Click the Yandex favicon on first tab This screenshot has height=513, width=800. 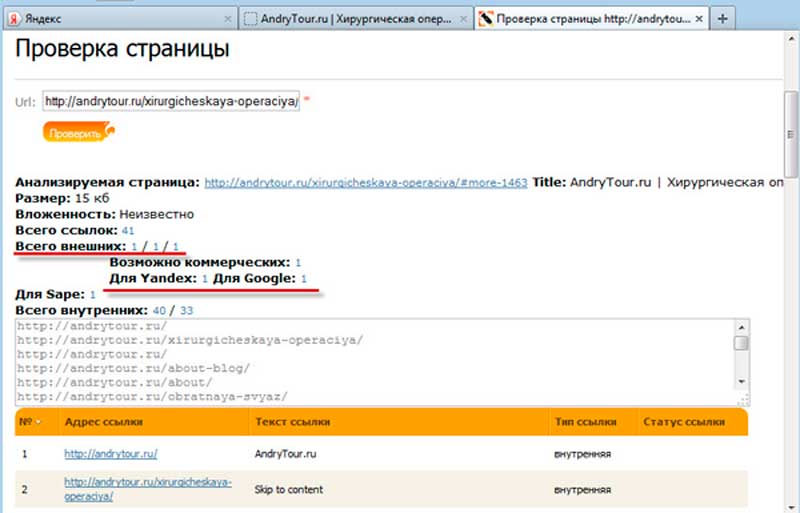tap(14, 19)
